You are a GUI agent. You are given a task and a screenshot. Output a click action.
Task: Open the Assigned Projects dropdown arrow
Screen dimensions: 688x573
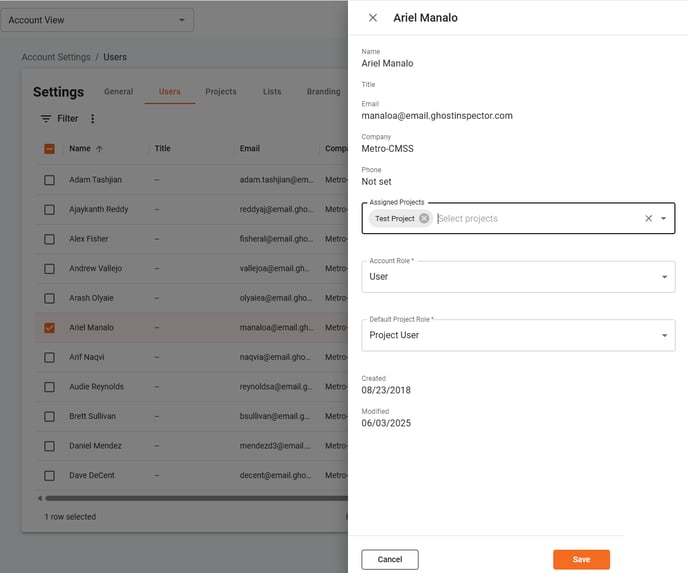pos(663,218)
